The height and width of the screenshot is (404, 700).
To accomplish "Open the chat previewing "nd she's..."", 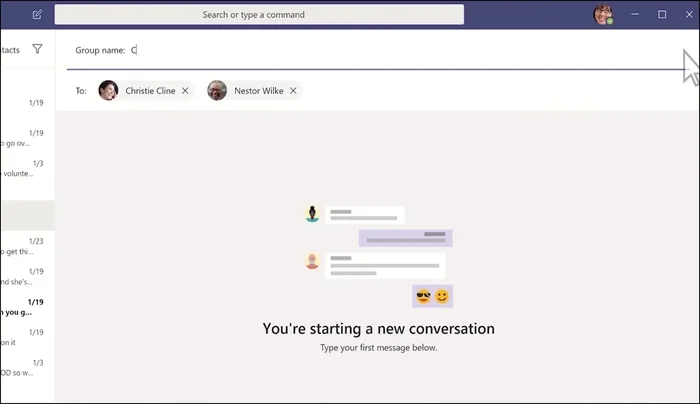I will coord(27,277).
